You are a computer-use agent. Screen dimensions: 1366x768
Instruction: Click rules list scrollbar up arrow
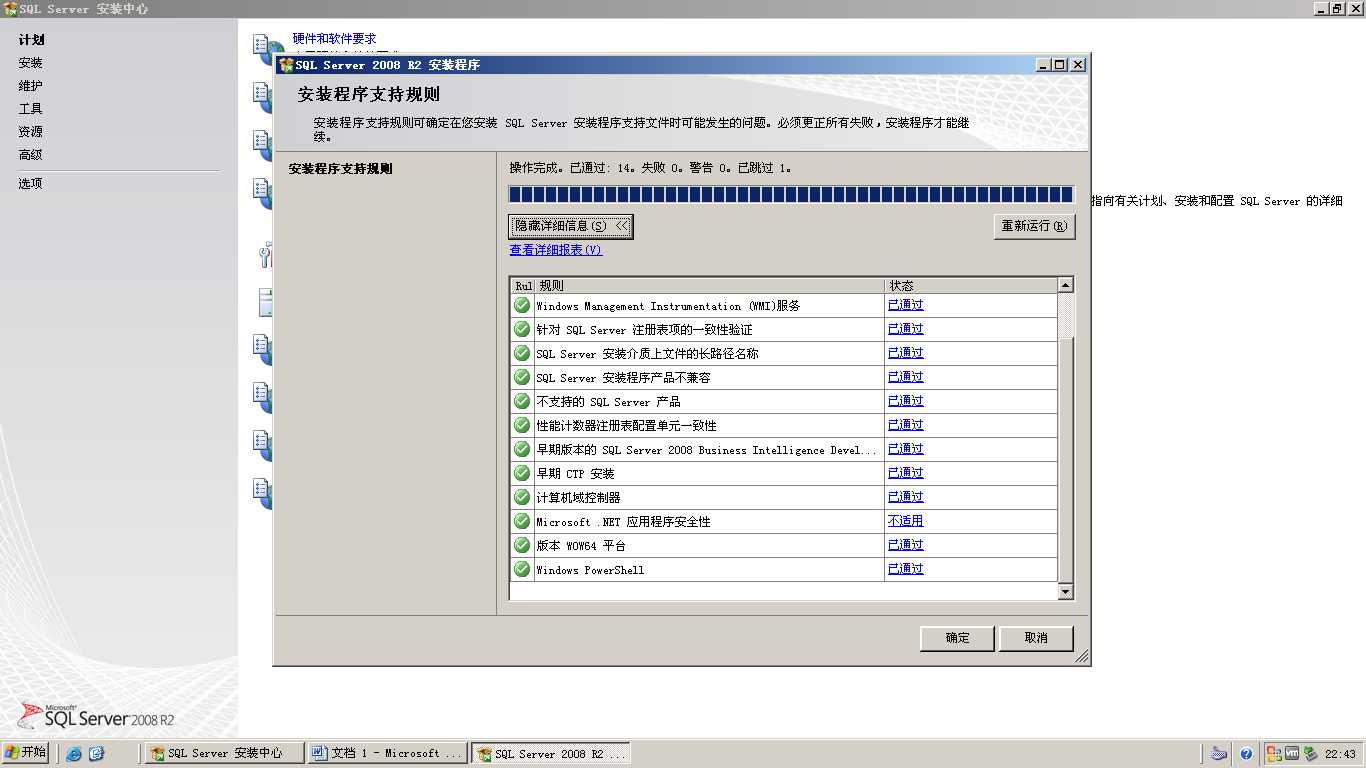1066,285
